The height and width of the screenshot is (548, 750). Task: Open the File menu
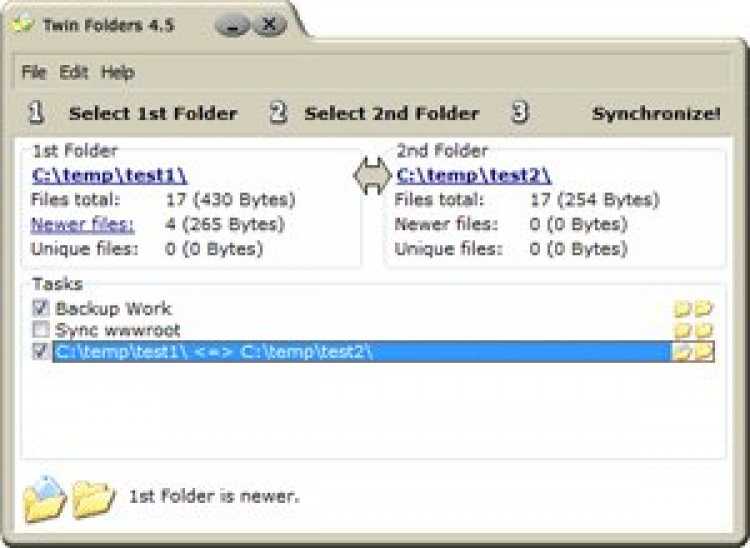click(x=34, y=72)
